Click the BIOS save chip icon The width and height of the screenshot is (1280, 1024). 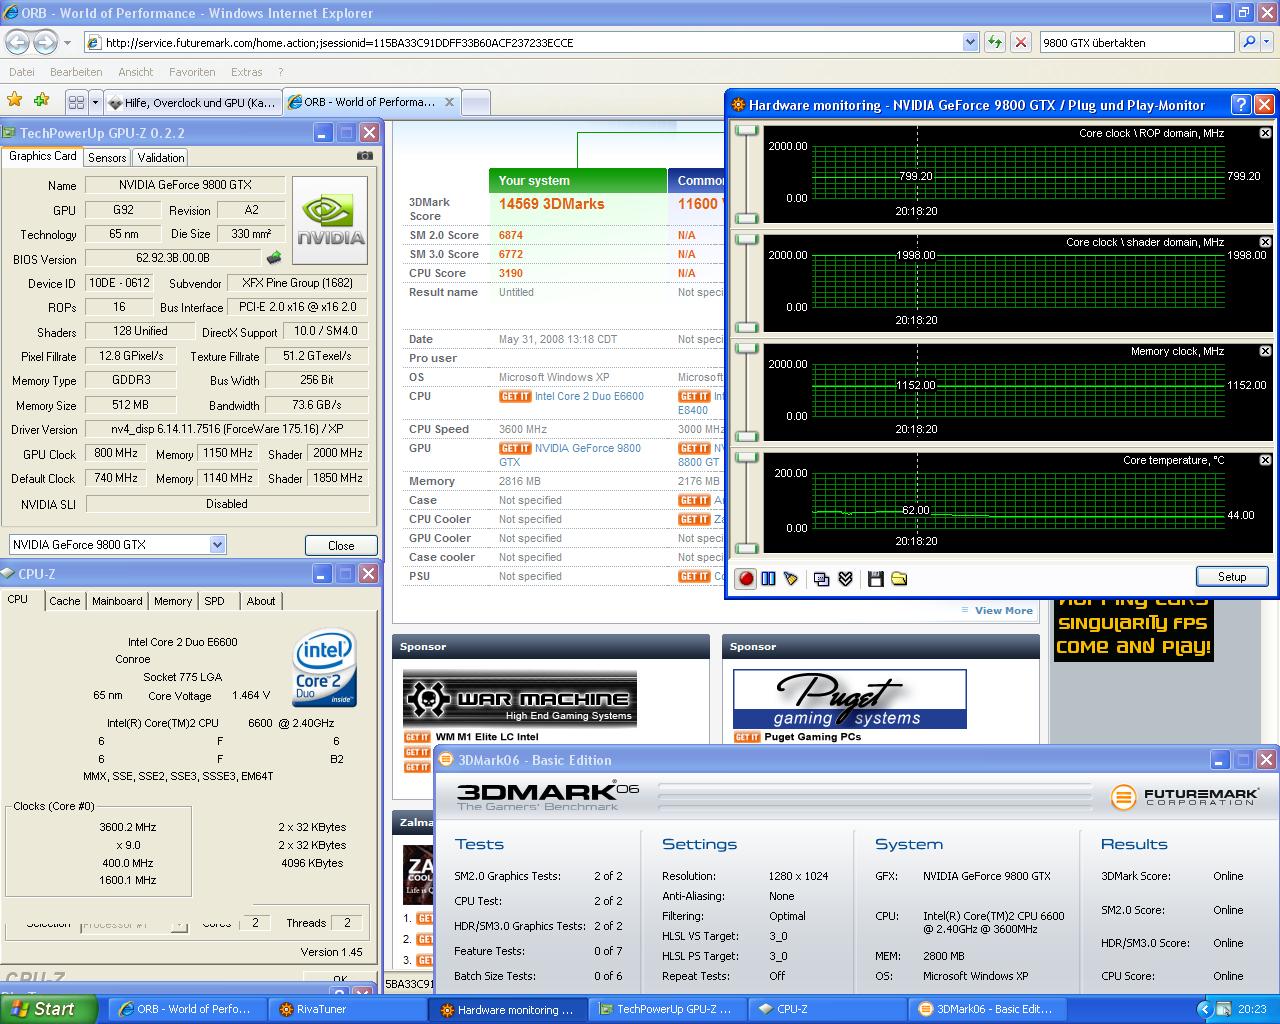273,258
